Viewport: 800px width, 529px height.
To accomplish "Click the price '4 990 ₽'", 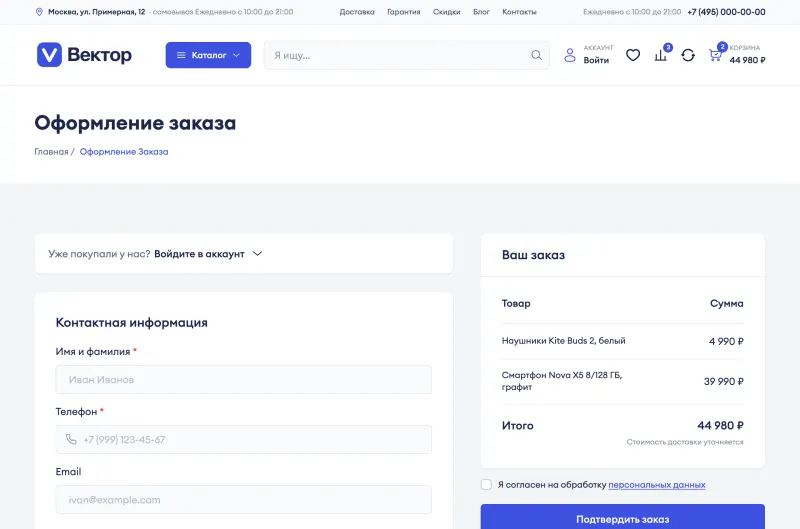I will tap(726, 341).
